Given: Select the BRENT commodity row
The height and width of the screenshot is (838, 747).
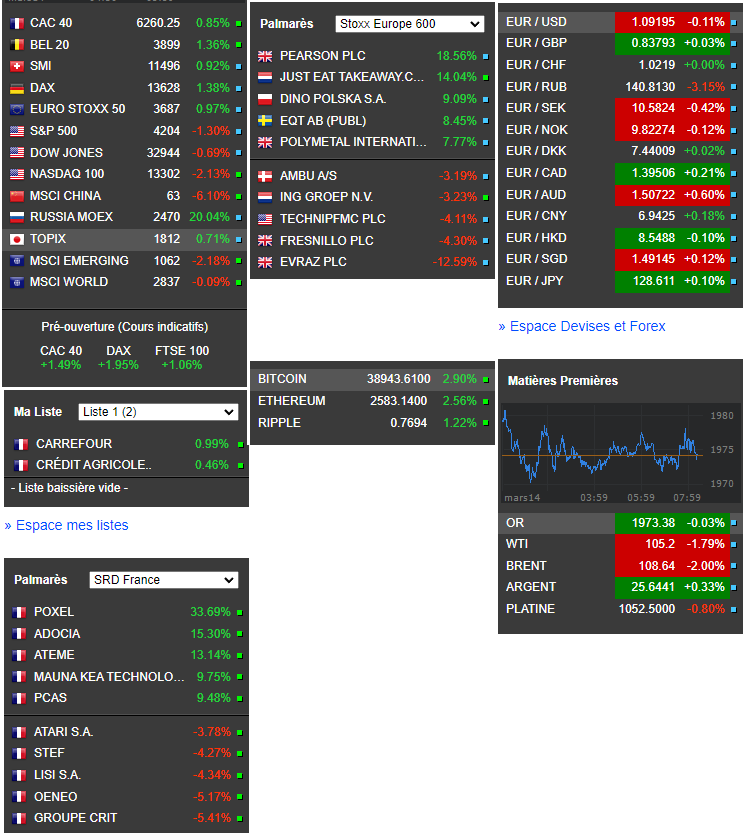Looking at the screenshot, I should (x=620, y=566).
